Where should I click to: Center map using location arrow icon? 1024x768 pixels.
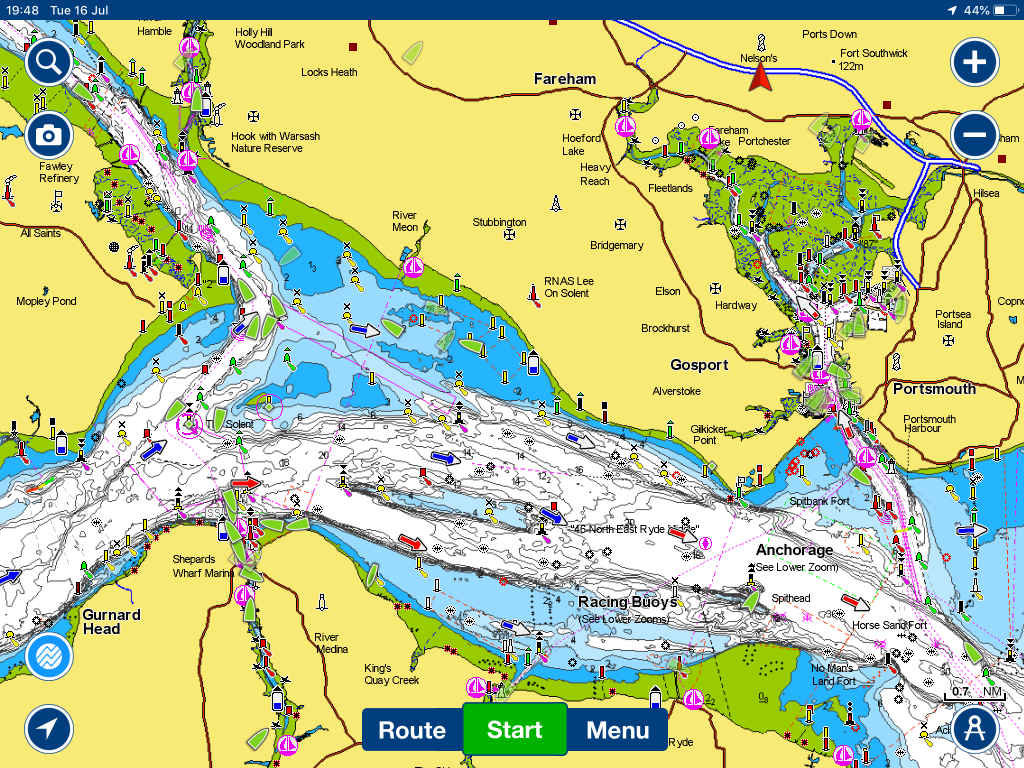click(48, 729)
